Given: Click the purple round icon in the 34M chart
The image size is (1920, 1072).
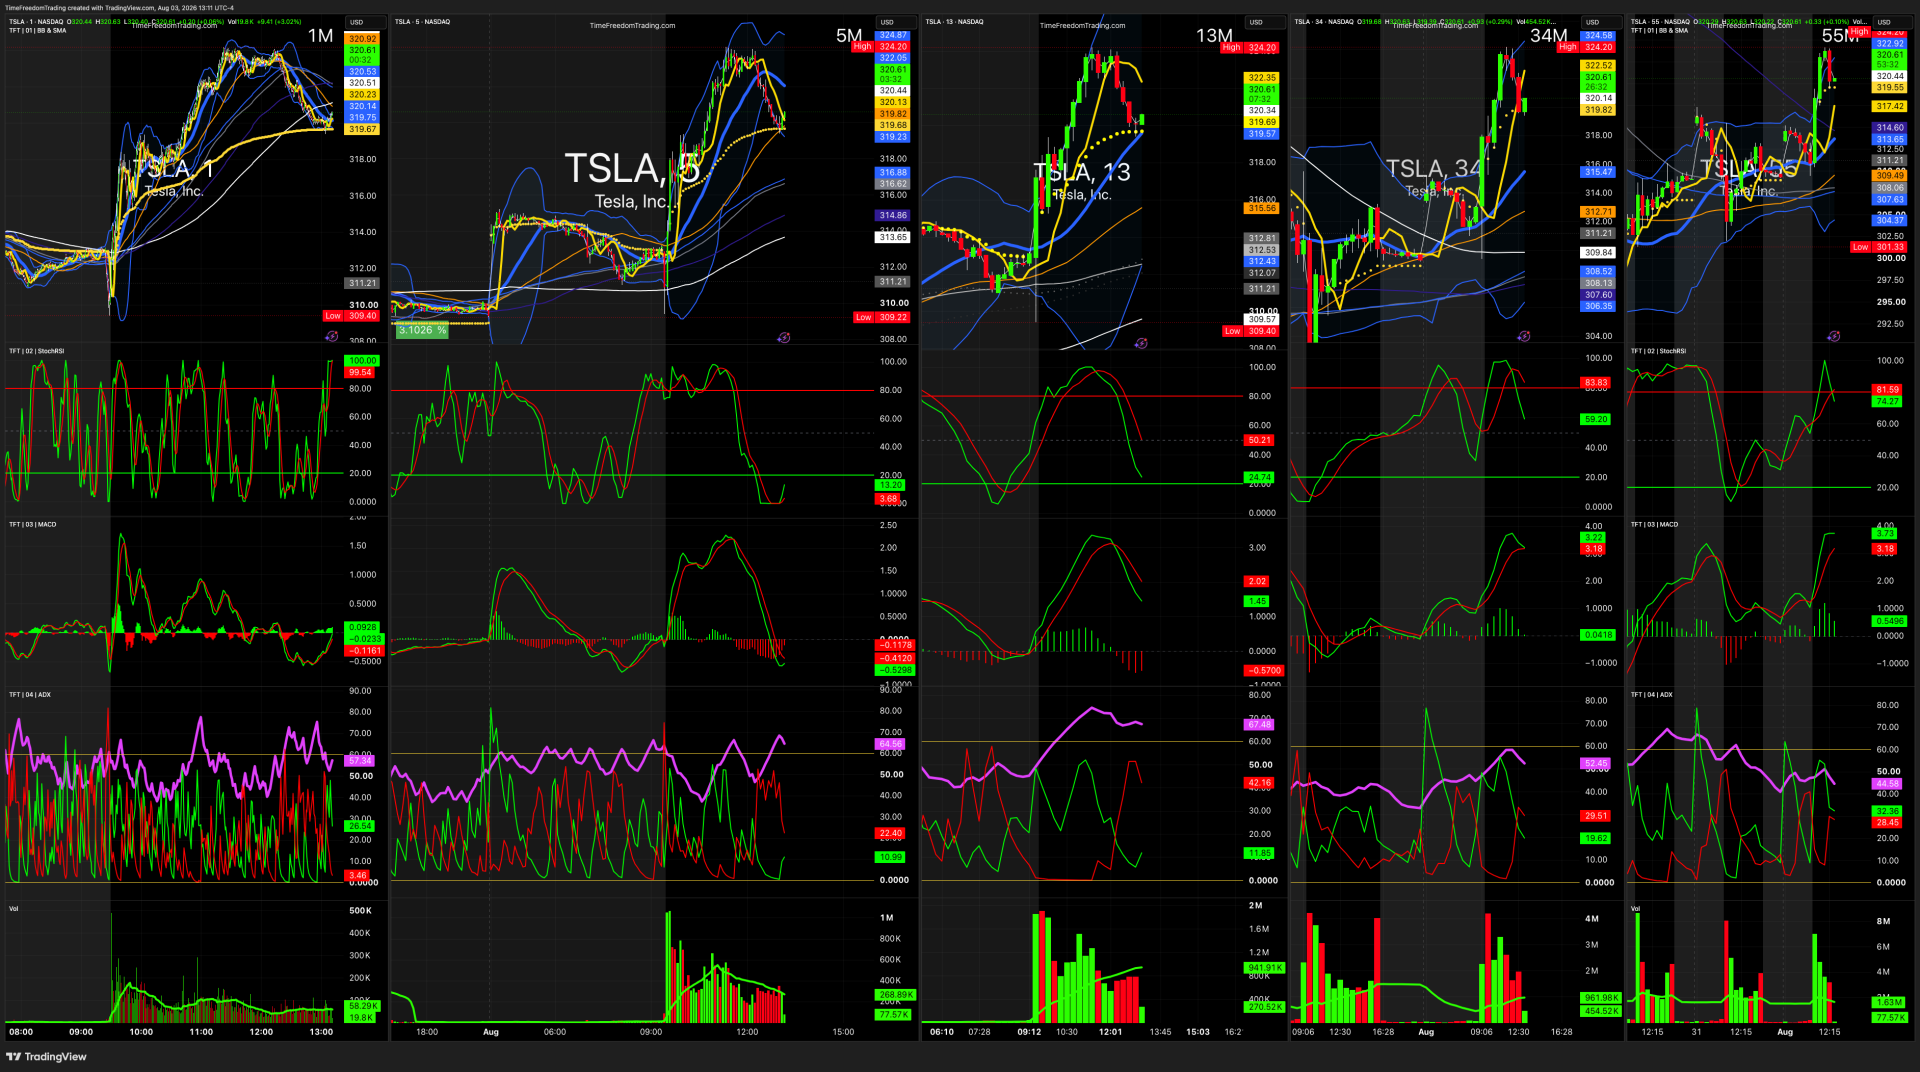Looking at the screenshot, I should [x=1524, y=336].
